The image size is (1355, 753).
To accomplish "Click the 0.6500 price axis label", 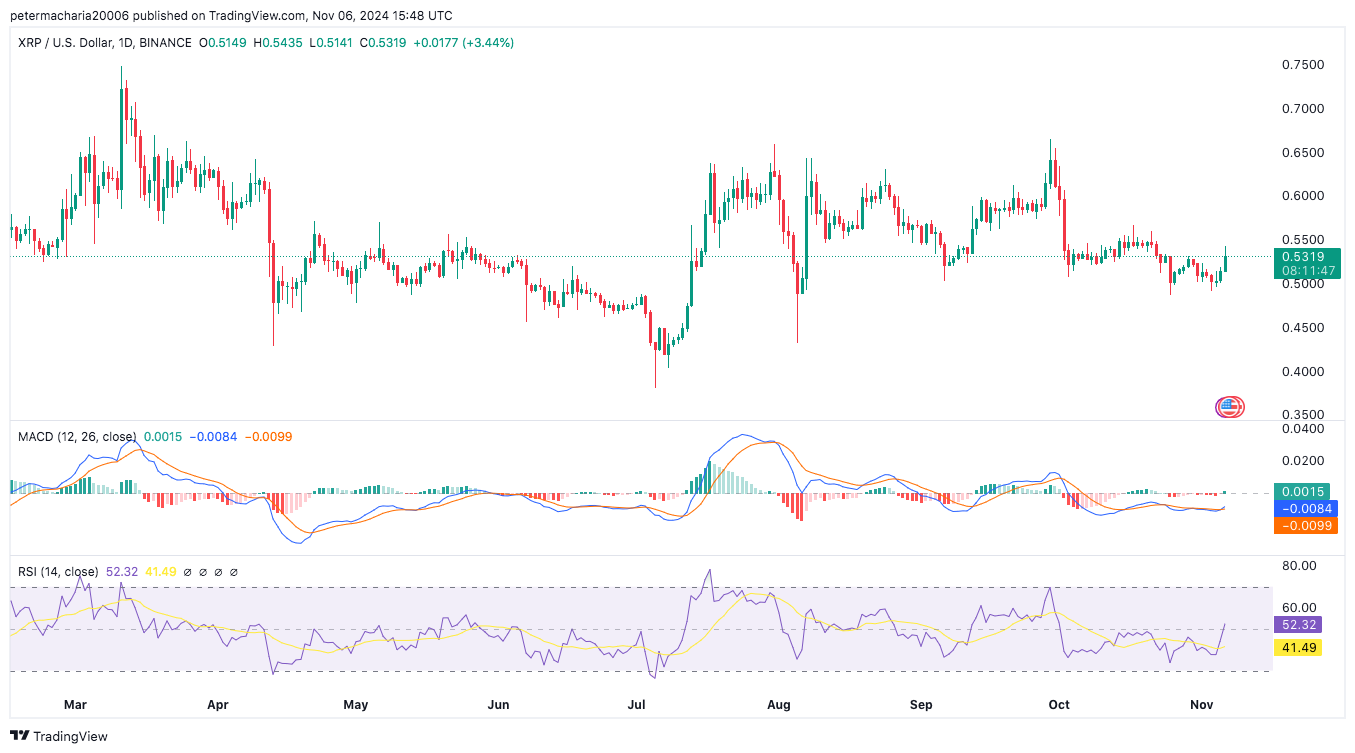I will [1303, 153].
